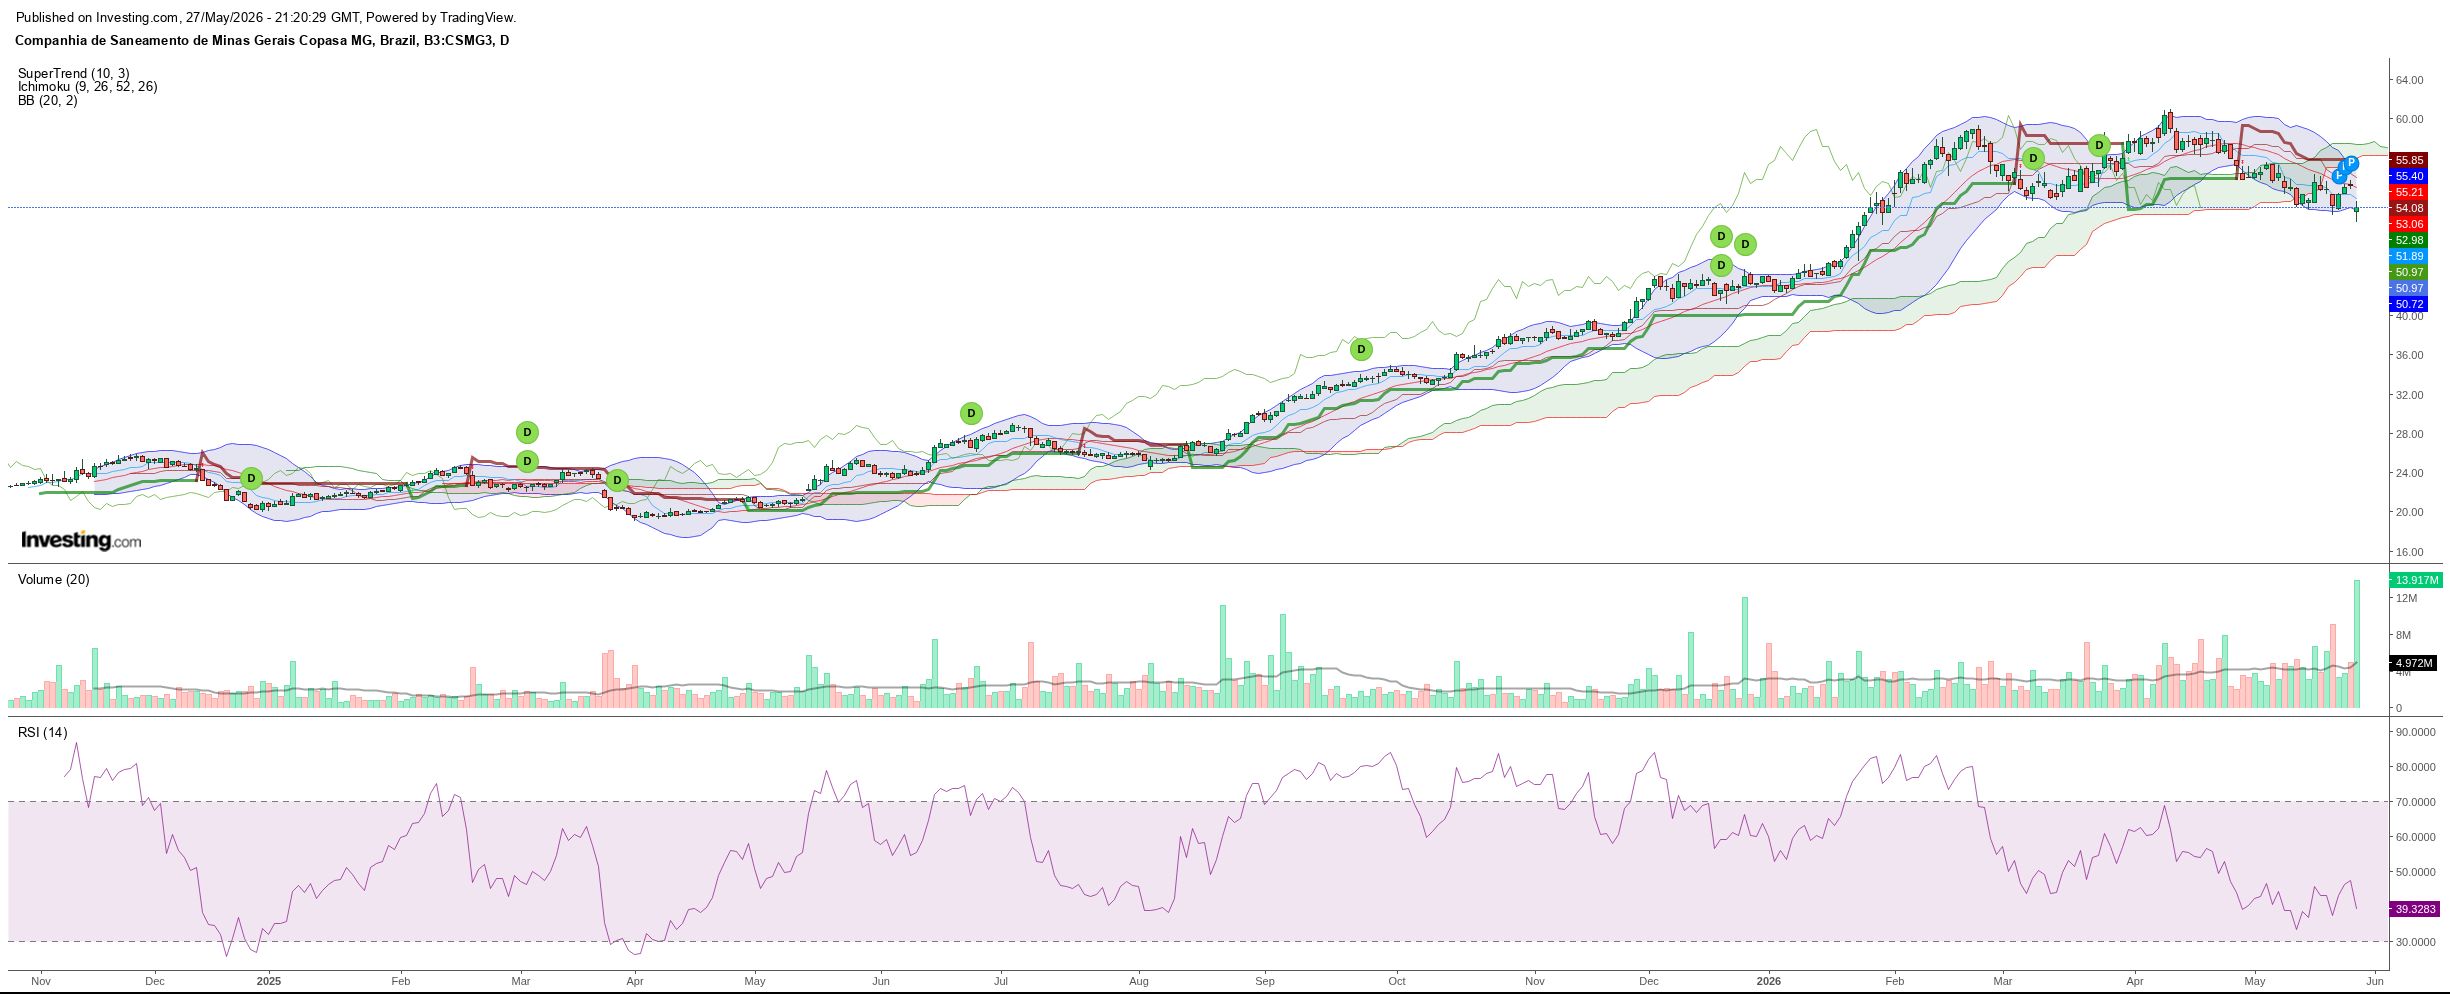Click the 90.0000 RSI axis label
Image resolution: width=2450 pixels, height=994 pixels.
[x=2415, y=732]
